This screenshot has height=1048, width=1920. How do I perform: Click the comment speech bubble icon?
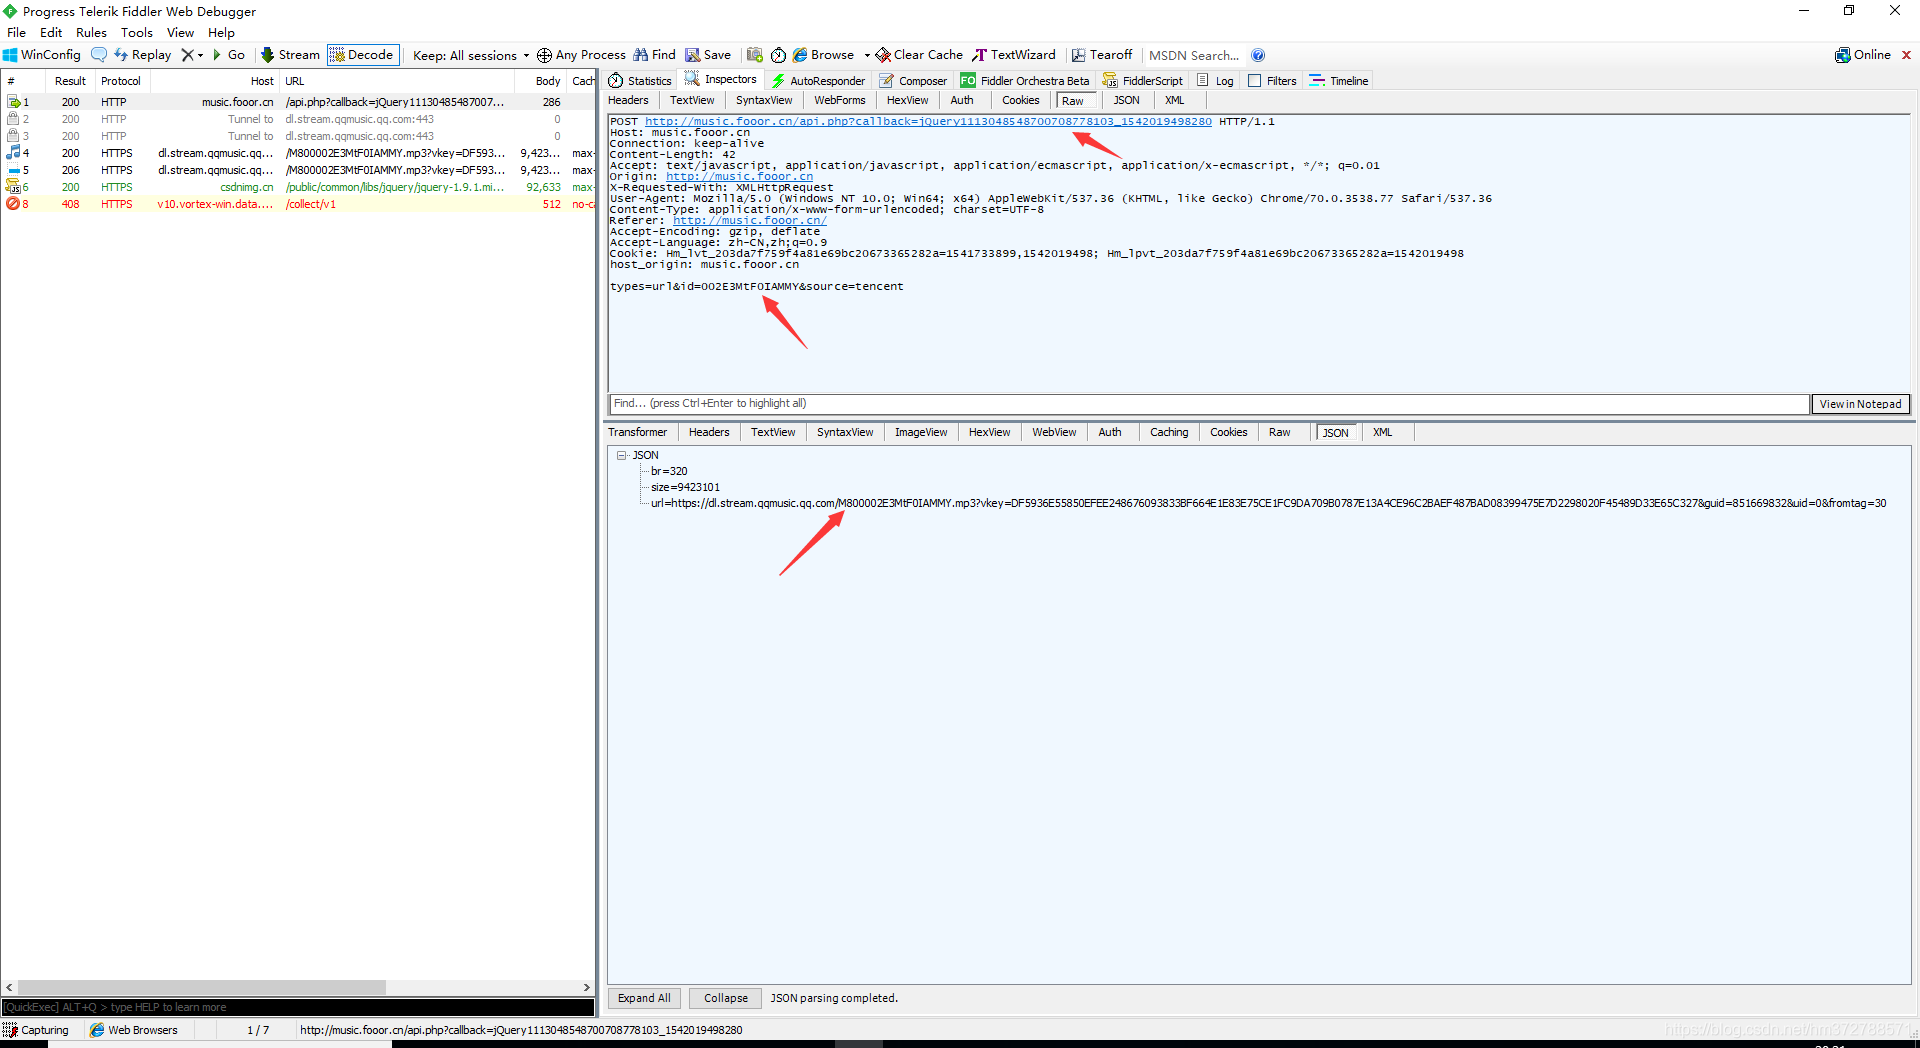coord(99,55)
